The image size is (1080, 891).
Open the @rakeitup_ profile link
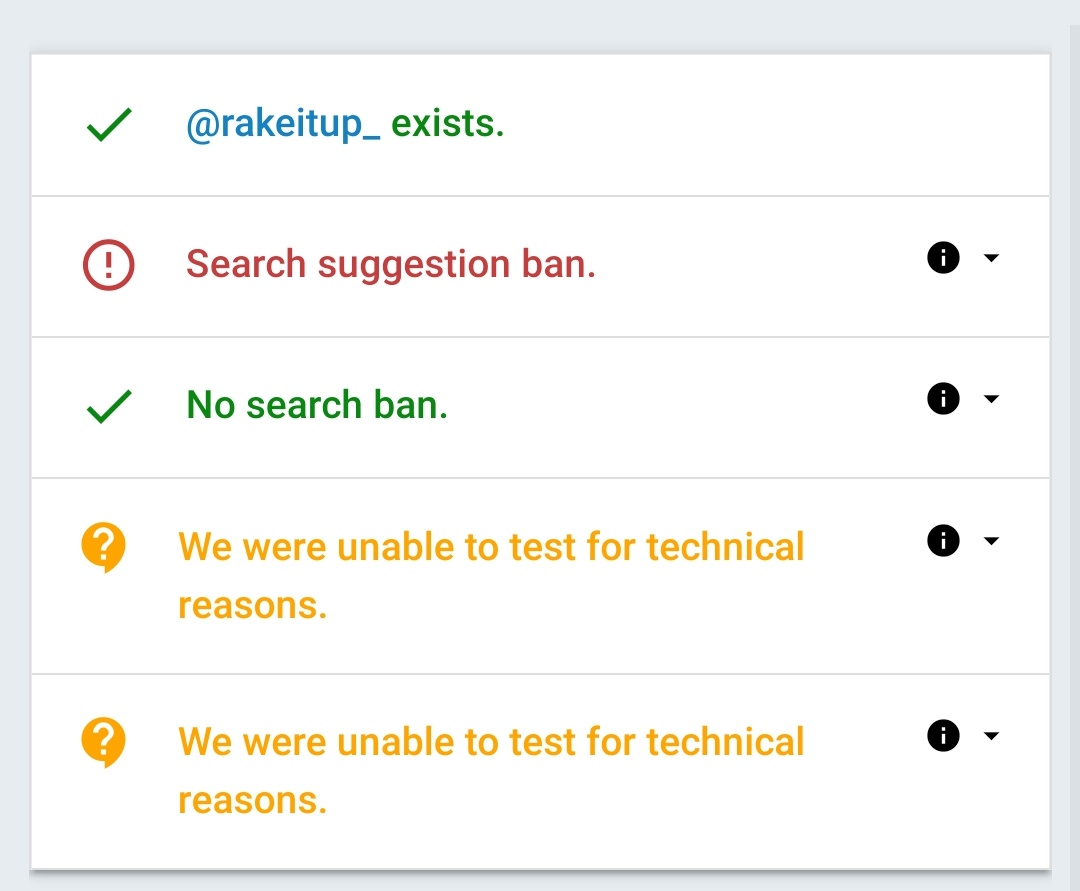(283, 125)
